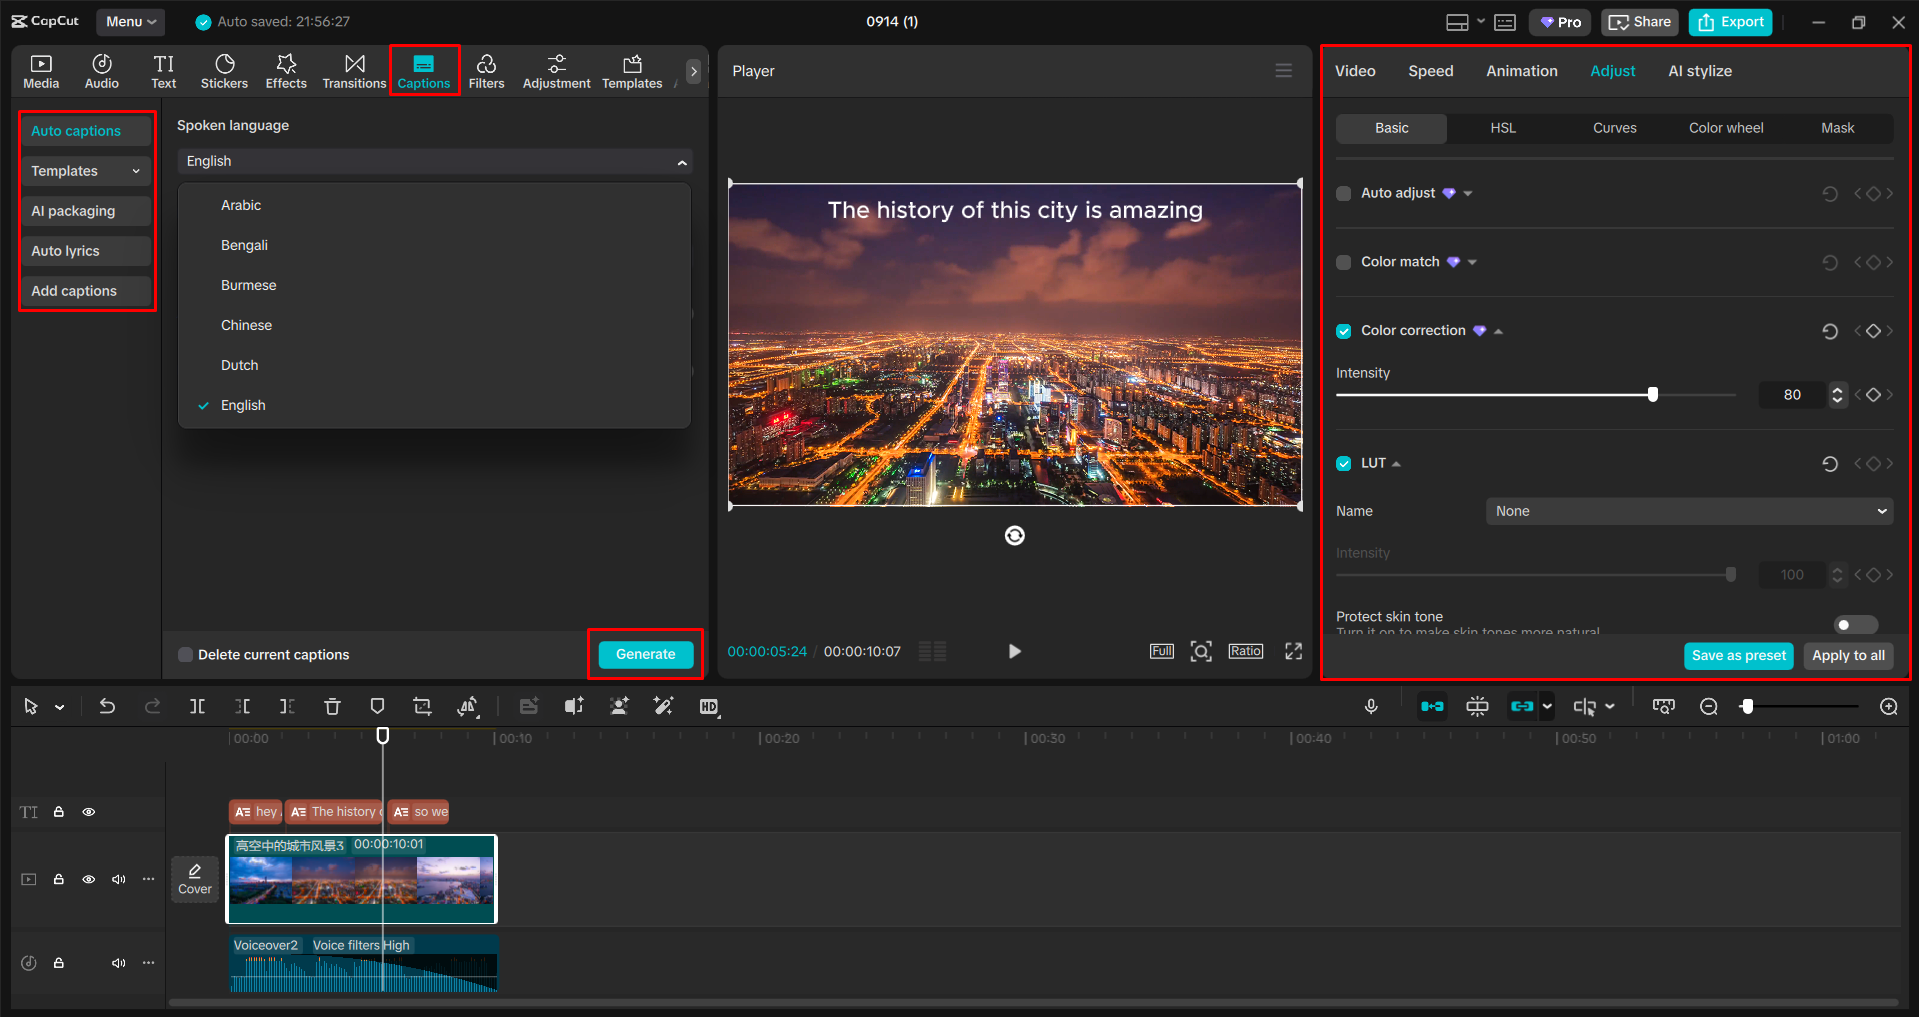This screenshot has height=1017, width=1919.
Task: Open the Transitions panel
Action: [354, 70]
